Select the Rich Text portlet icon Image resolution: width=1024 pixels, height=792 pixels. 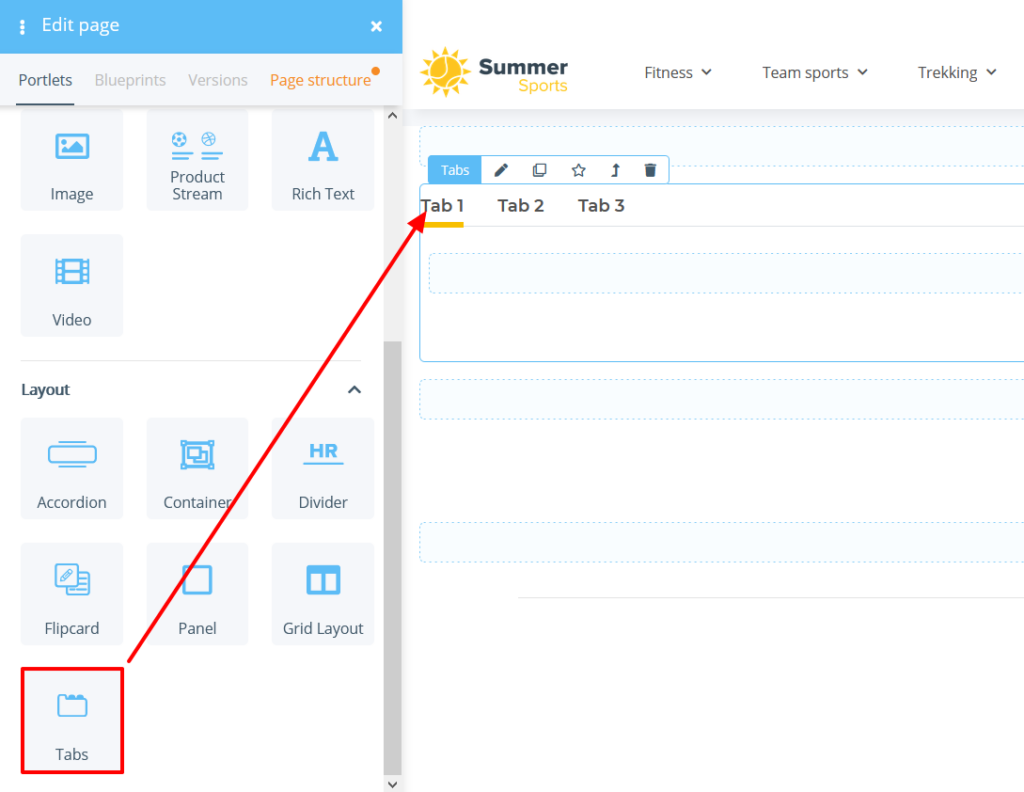click(x=322, y=160)
